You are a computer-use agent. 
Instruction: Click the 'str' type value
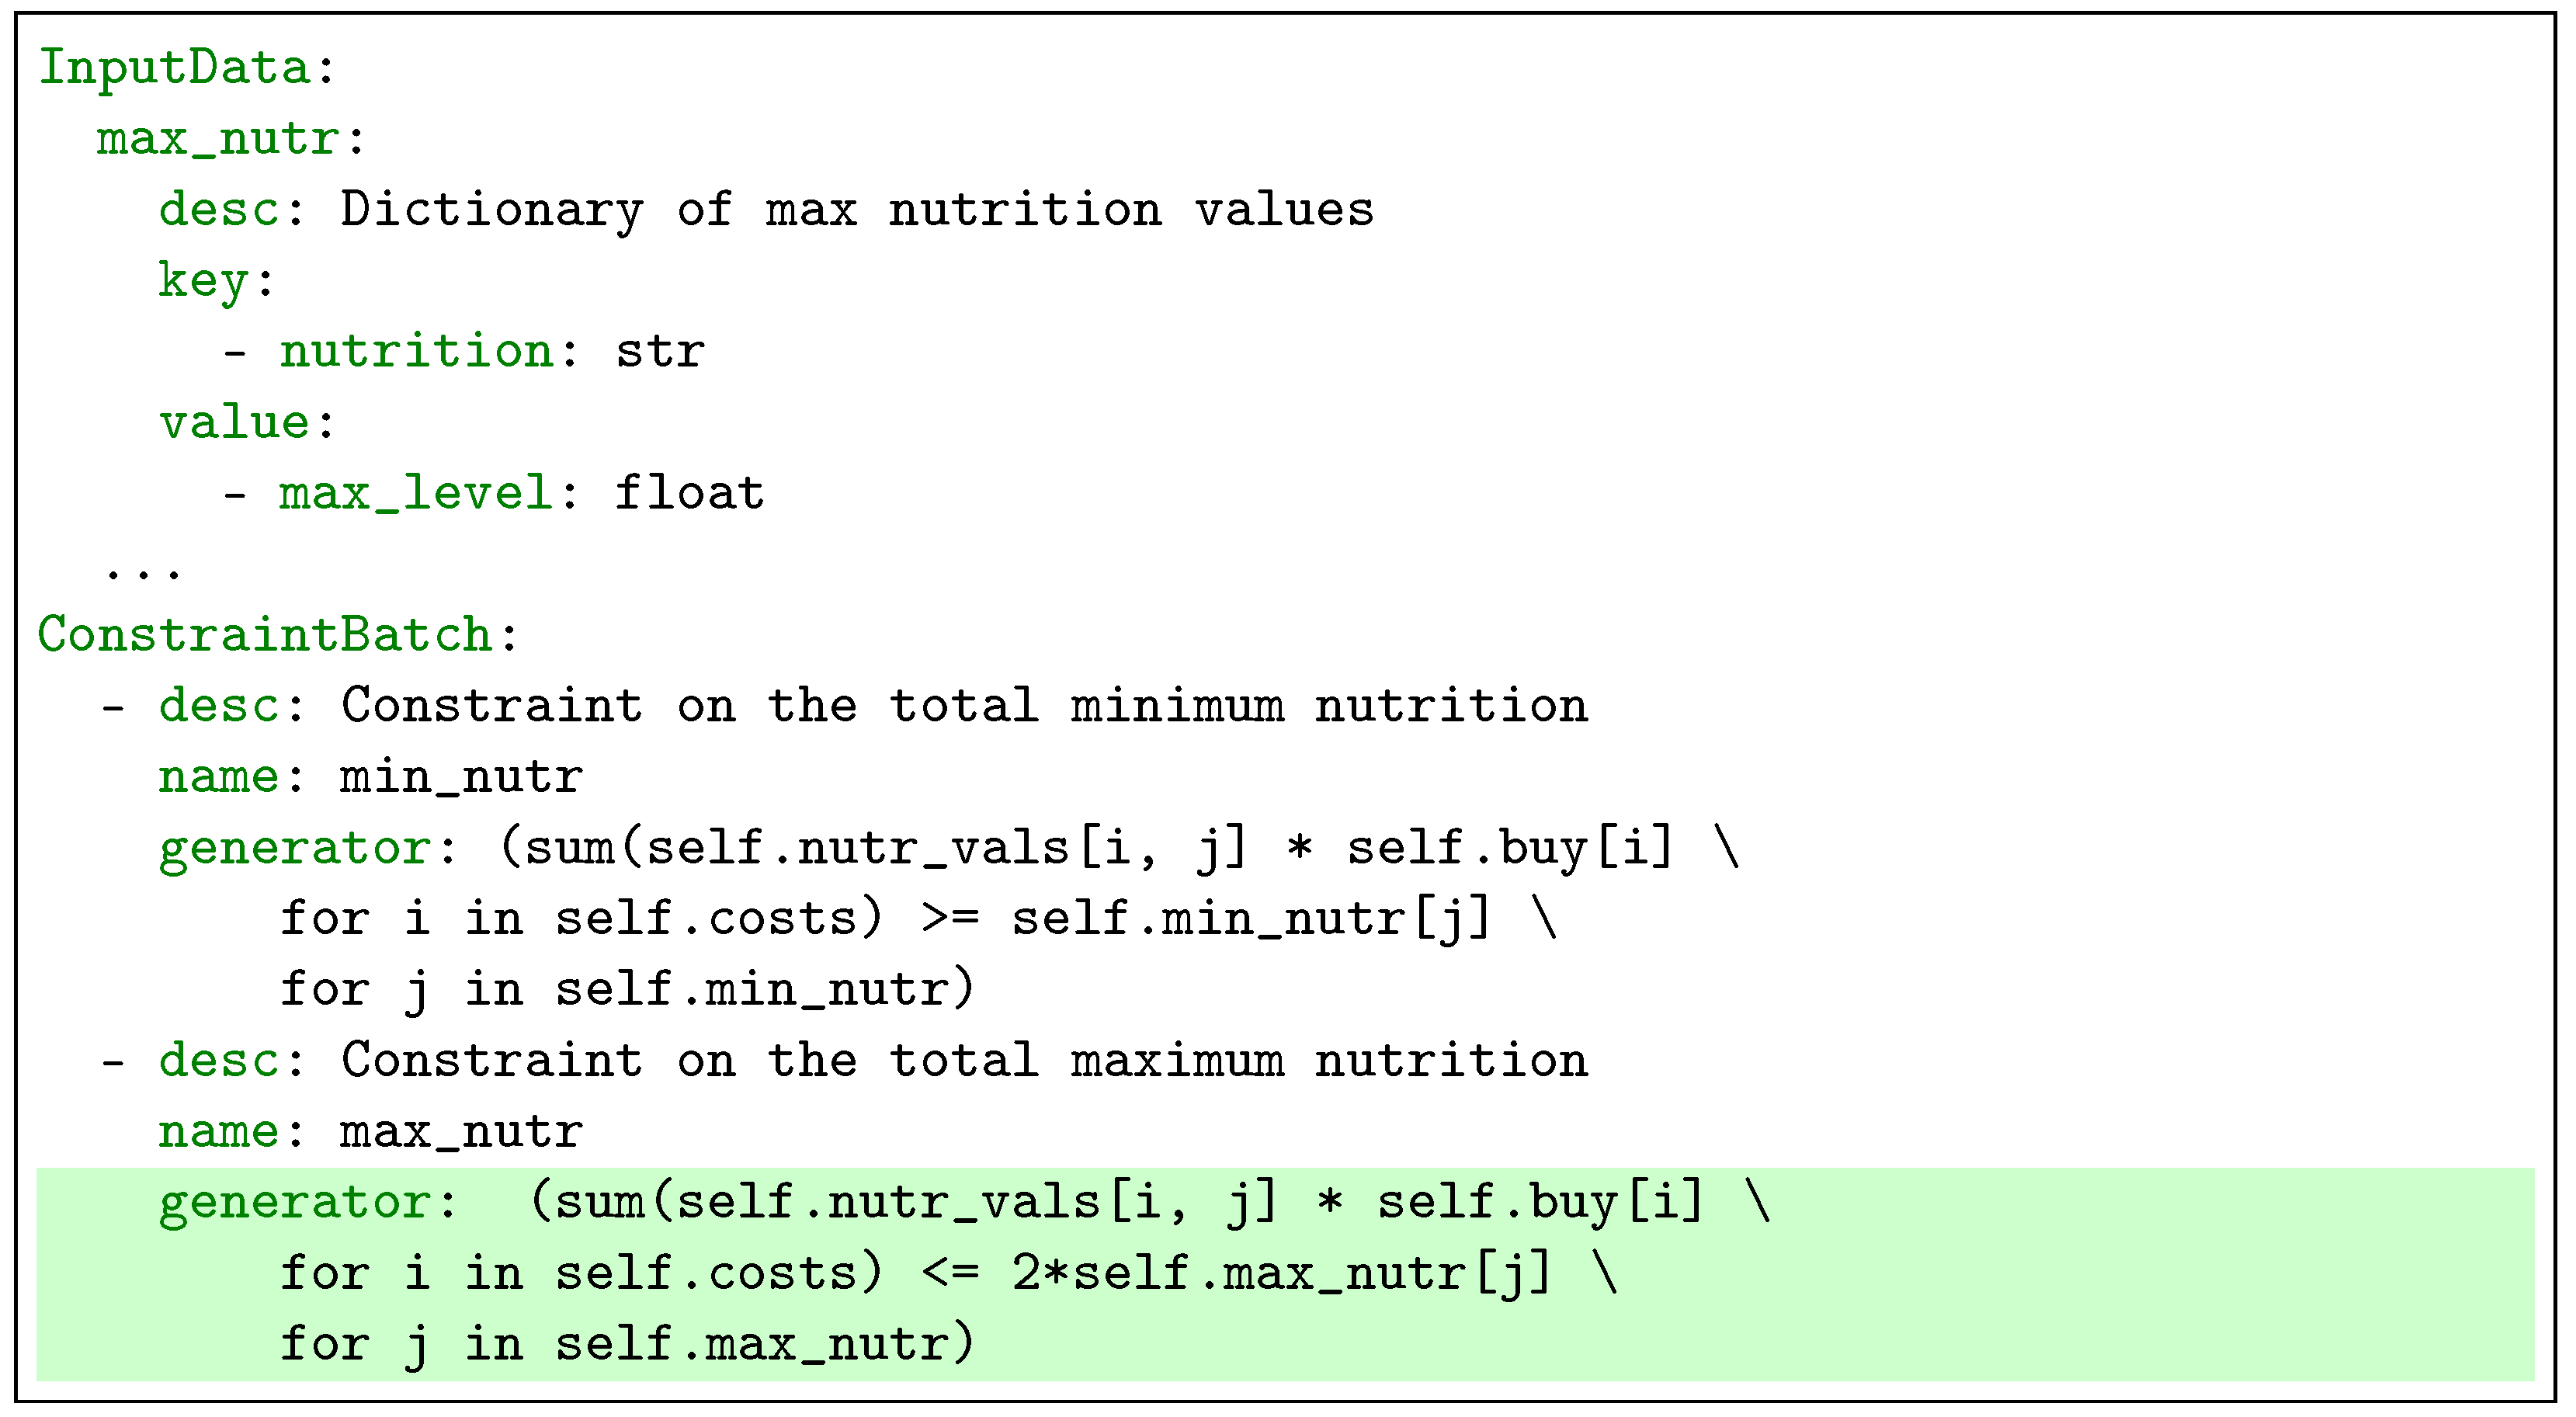(x=660, y=352)
